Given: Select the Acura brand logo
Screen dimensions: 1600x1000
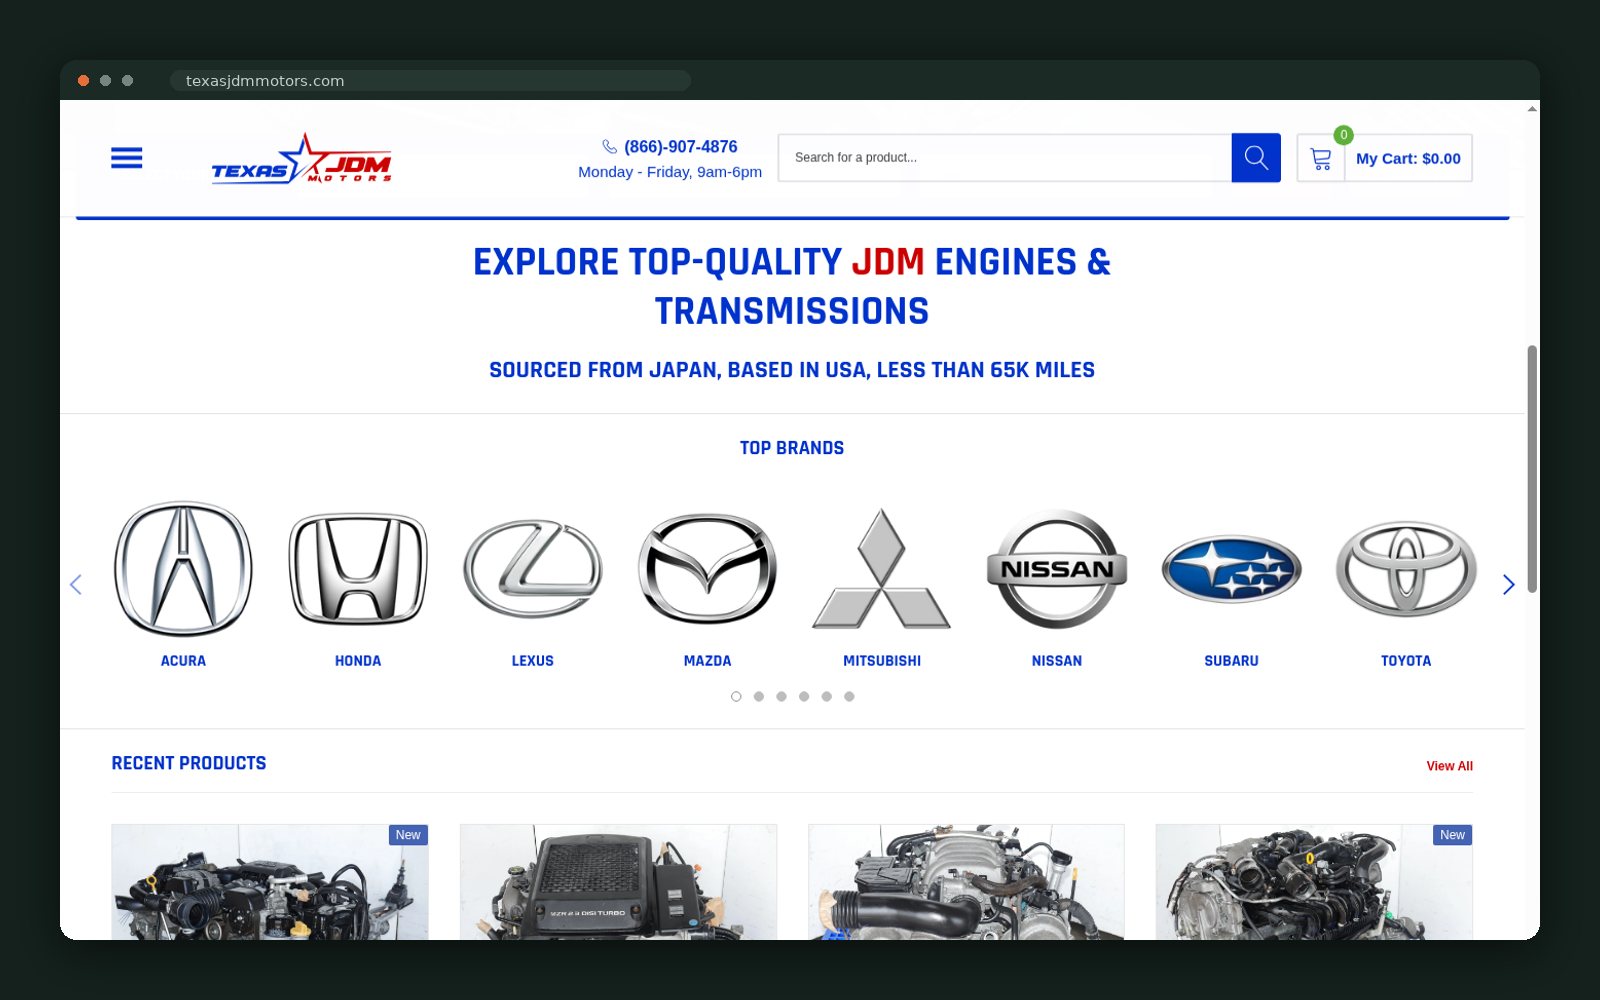Looking at the screenshot, I should (x=183, y=569).
